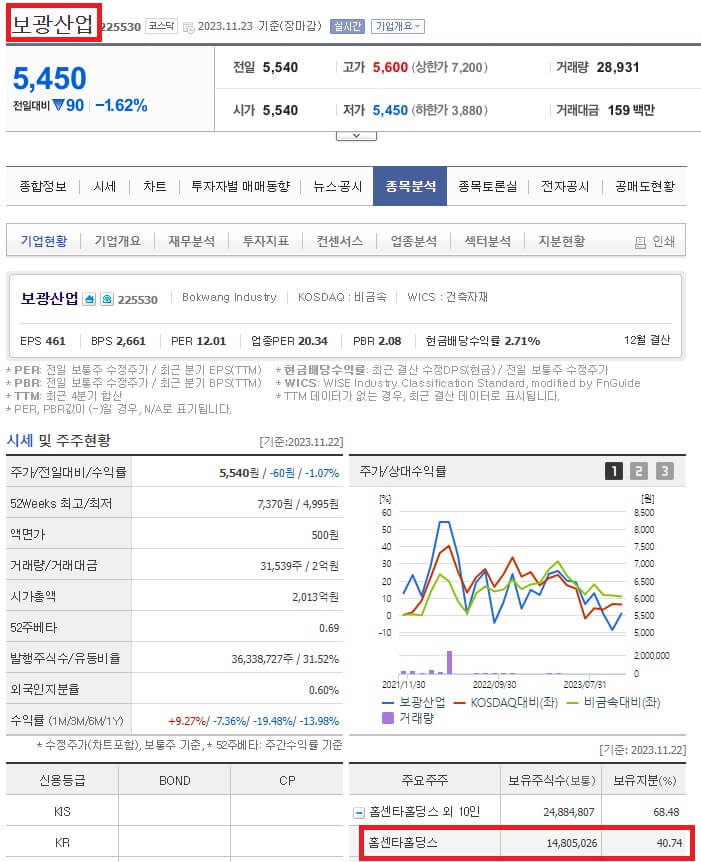Click the 현금배당수익률 2.71% value
701x862 pixels.
pos(522,341)
